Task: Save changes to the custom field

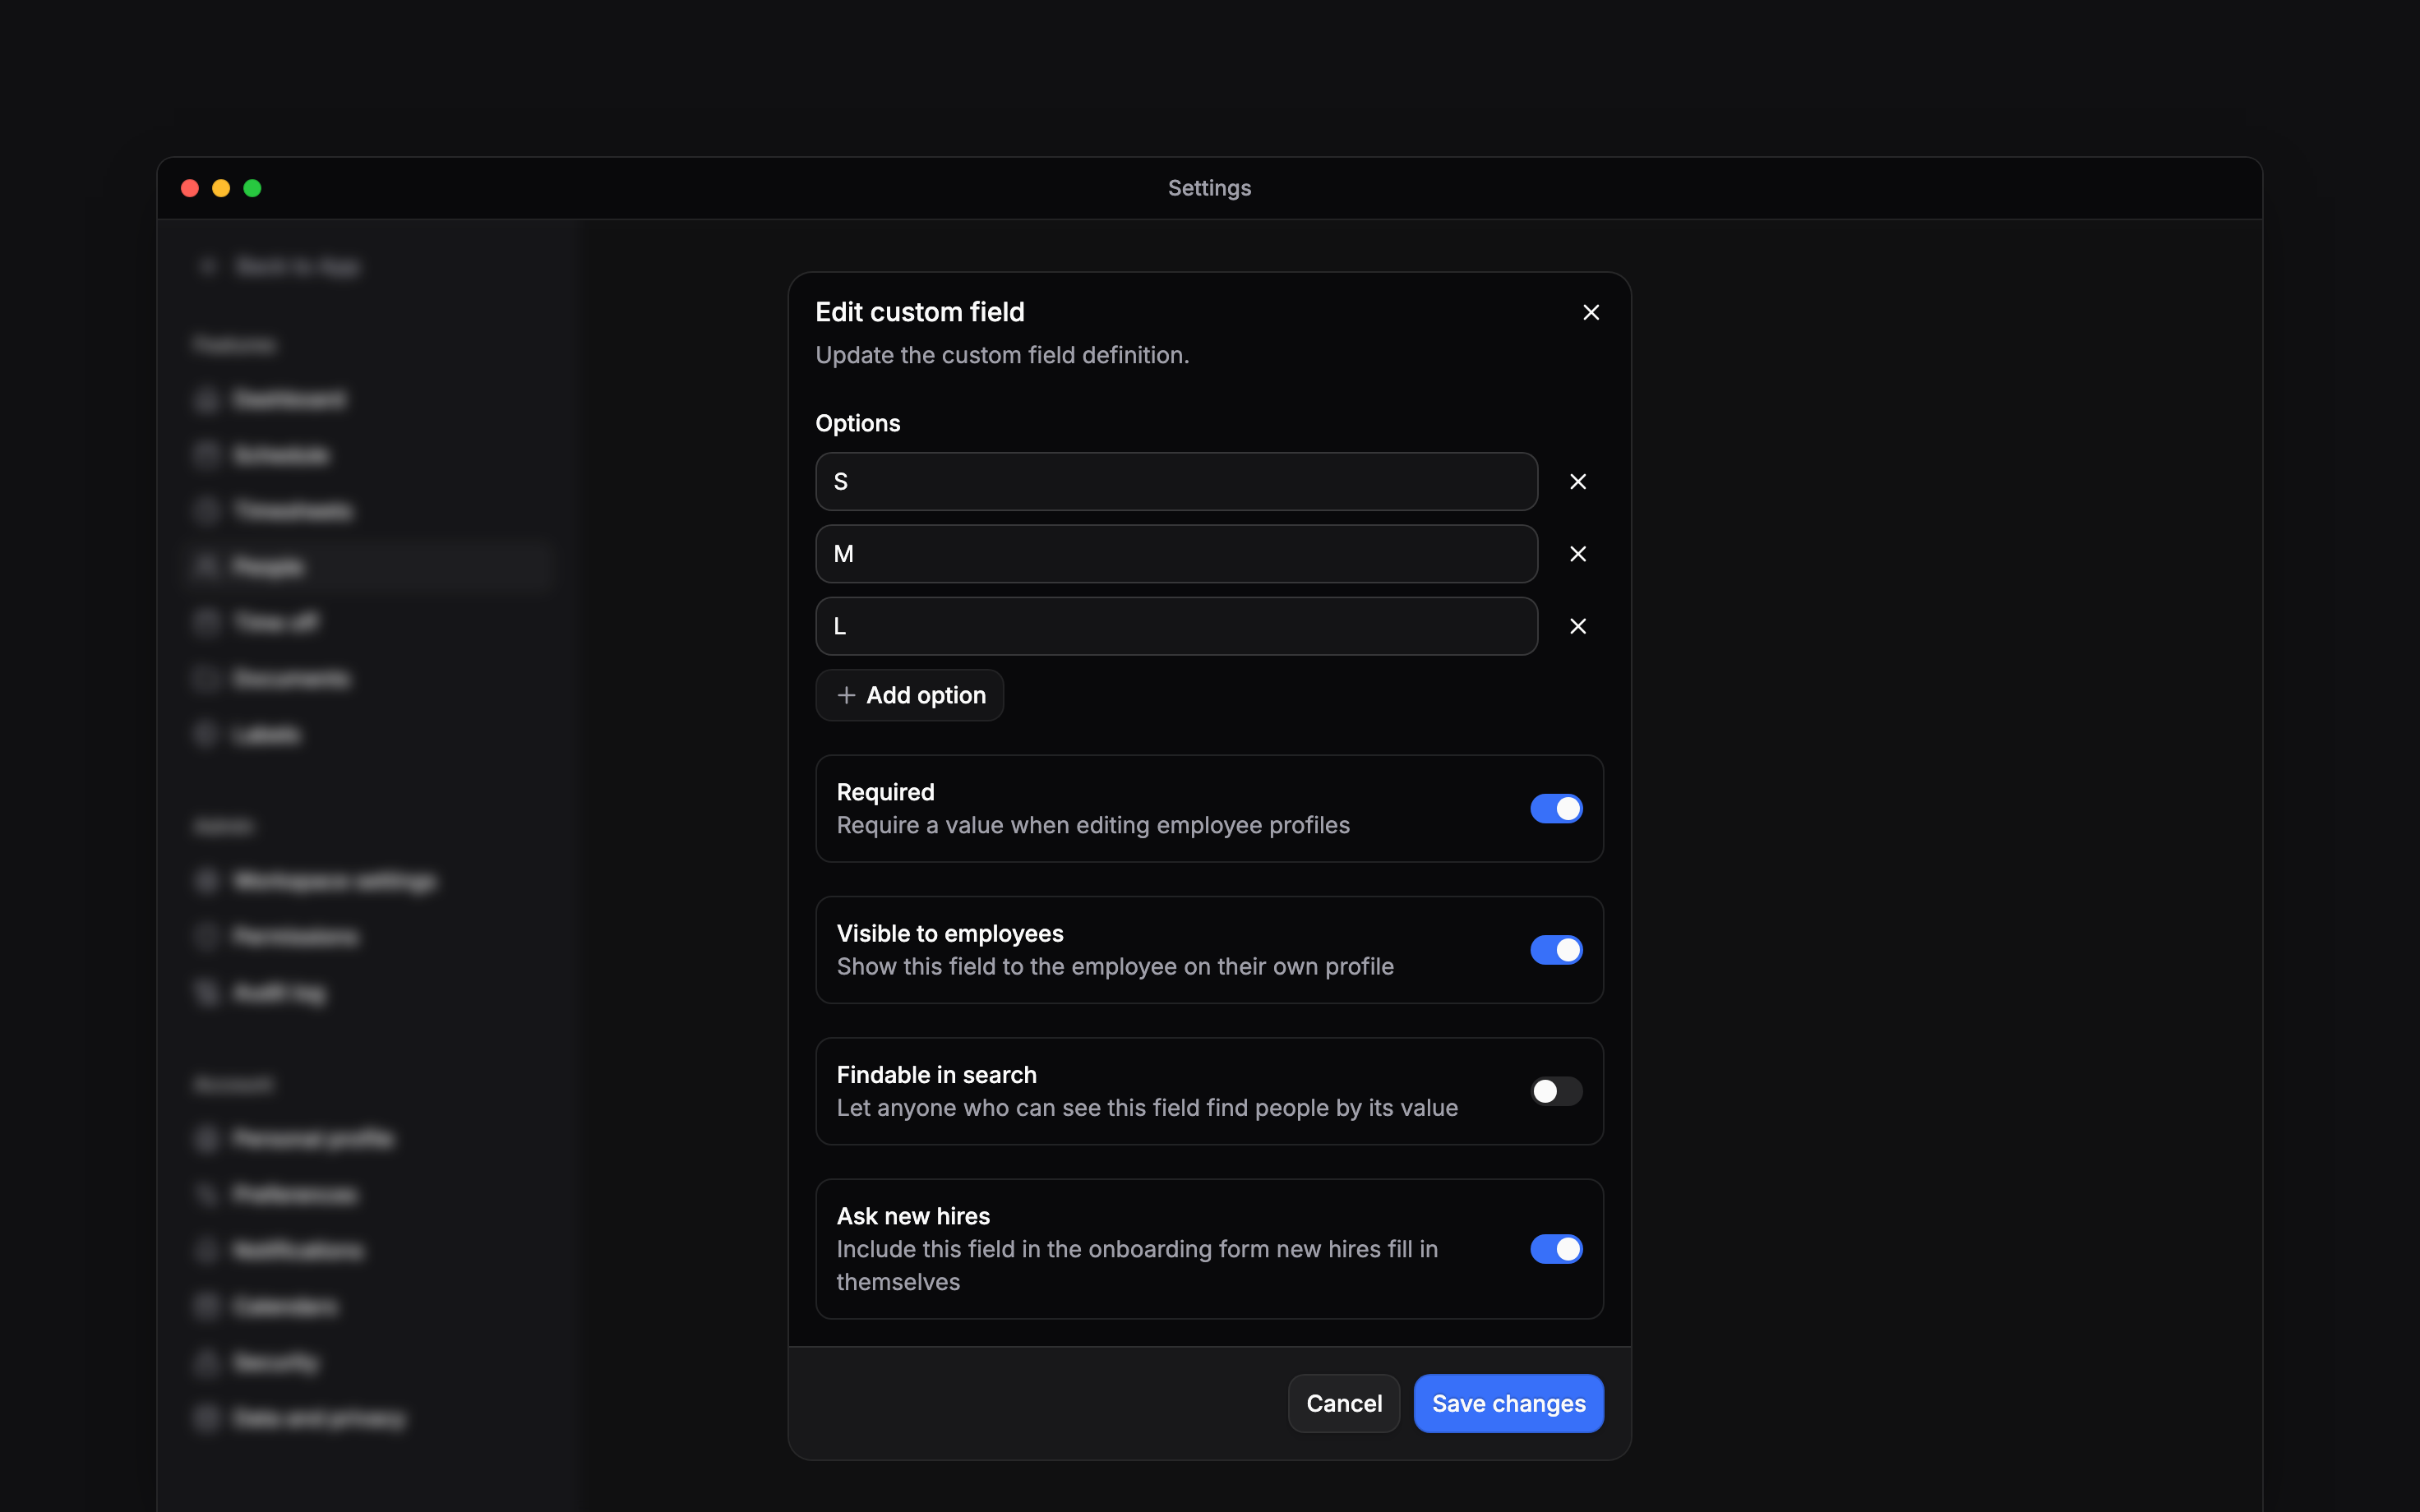Action: coord(1508,1403)
